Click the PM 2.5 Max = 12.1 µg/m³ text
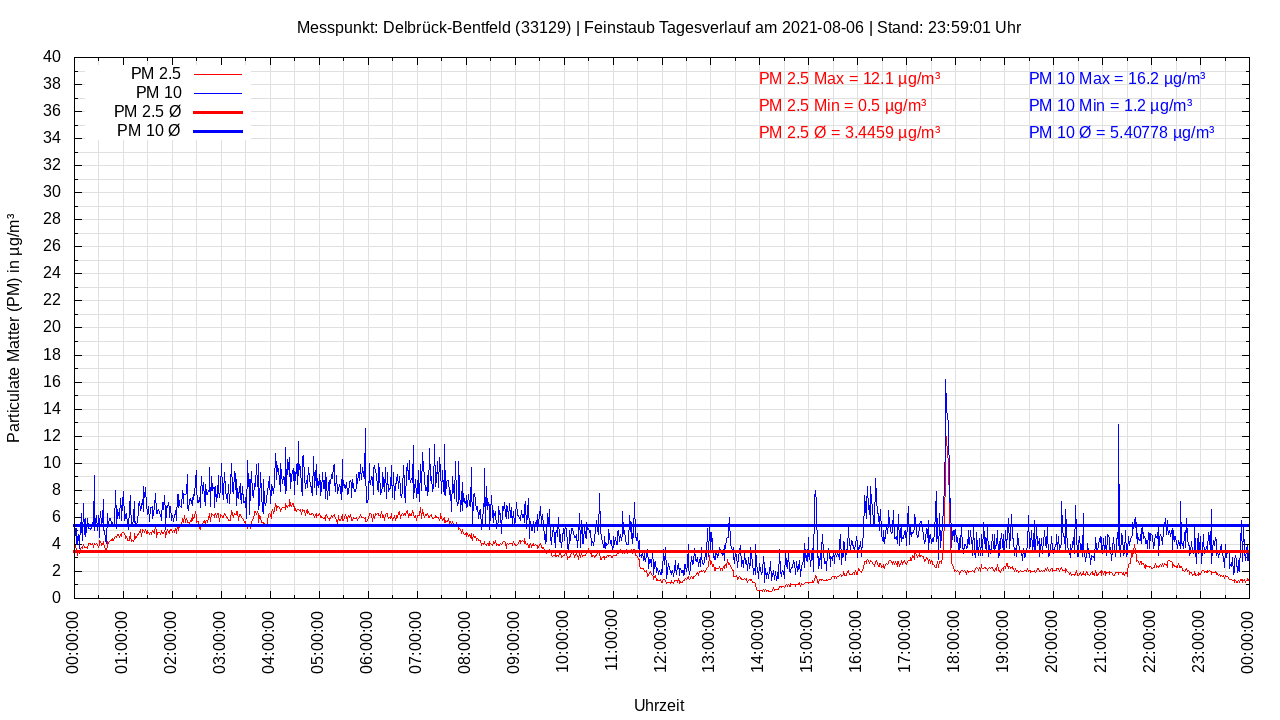 [x=849, y=78]
